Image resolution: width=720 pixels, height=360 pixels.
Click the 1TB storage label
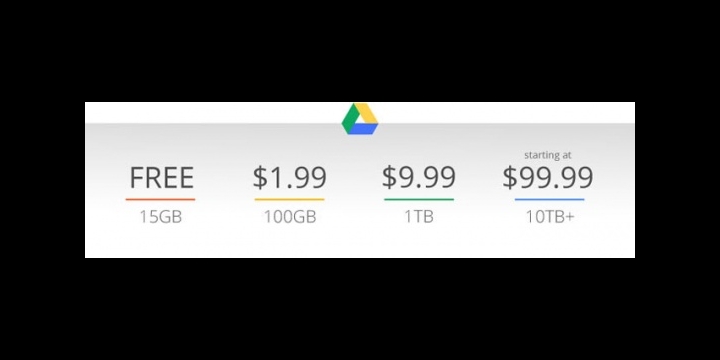coord(419,216)
